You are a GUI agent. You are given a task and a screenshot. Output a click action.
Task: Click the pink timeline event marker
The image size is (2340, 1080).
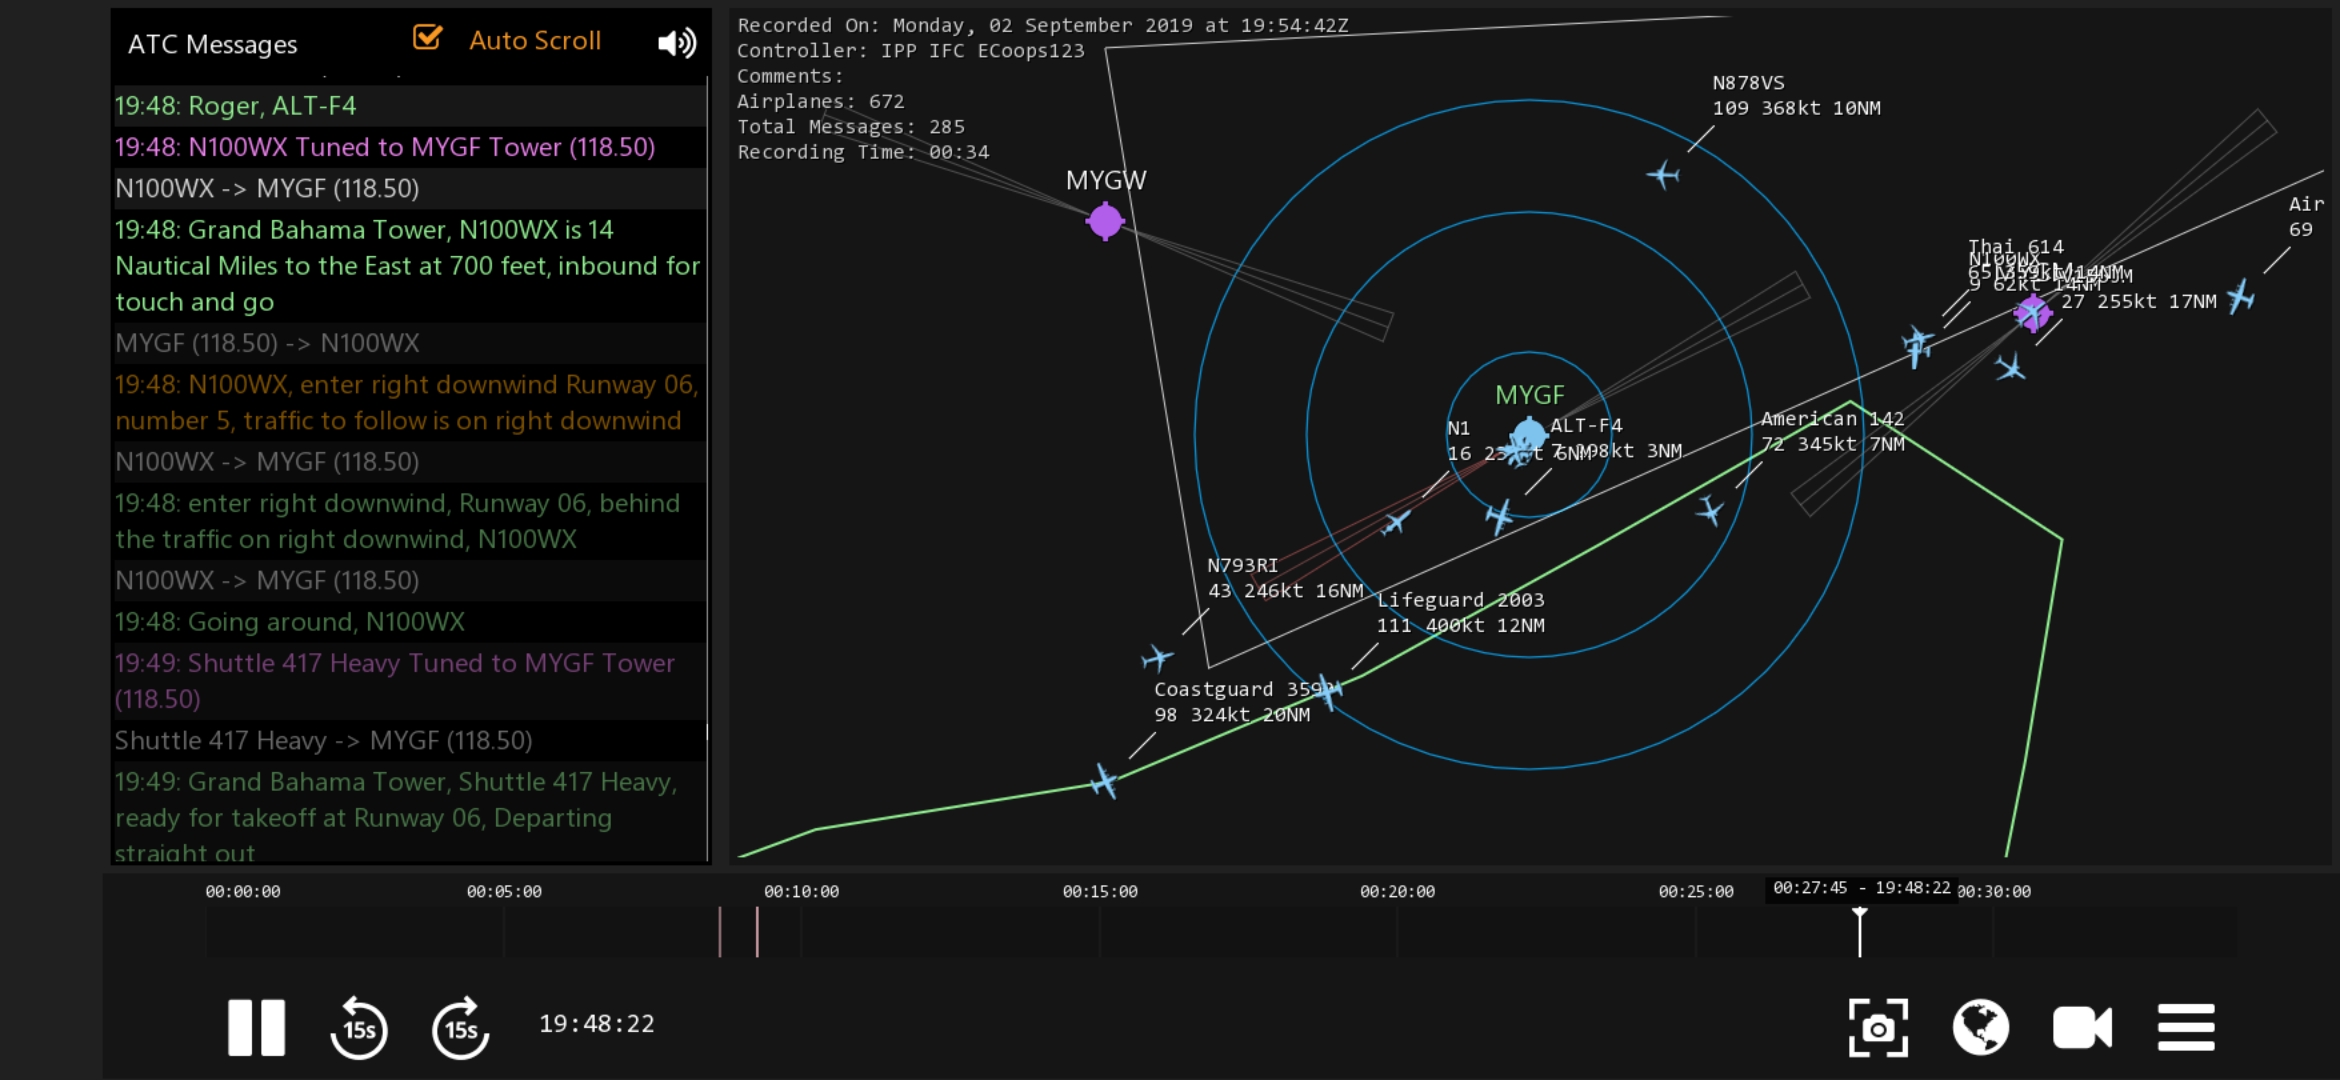pyautogui.click(x=757, y=932)
